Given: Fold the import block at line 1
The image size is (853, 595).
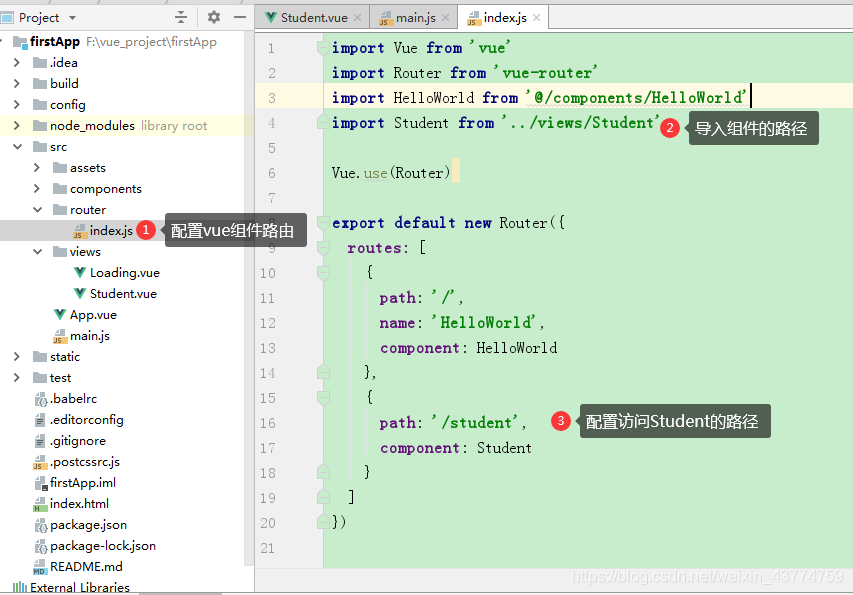Looking at the screenshot, I should click(x=322, y=48).
